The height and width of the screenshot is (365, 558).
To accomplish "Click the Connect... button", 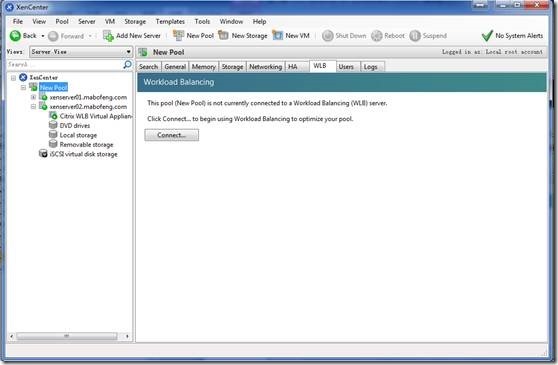I will pyautogui.click(x=172, y=135).
